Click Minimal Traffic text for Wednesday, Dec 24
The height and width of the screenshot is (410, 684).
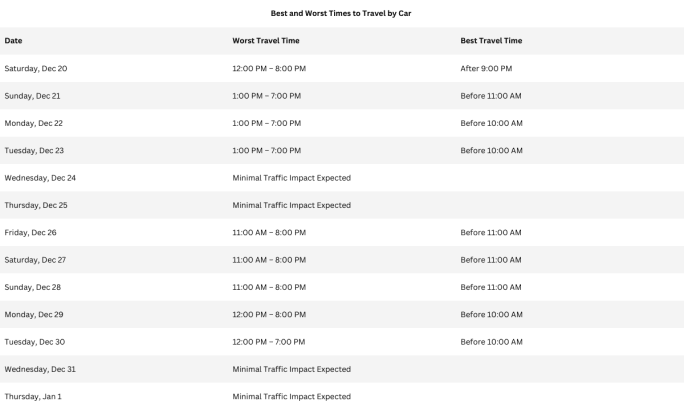(291, 178)
